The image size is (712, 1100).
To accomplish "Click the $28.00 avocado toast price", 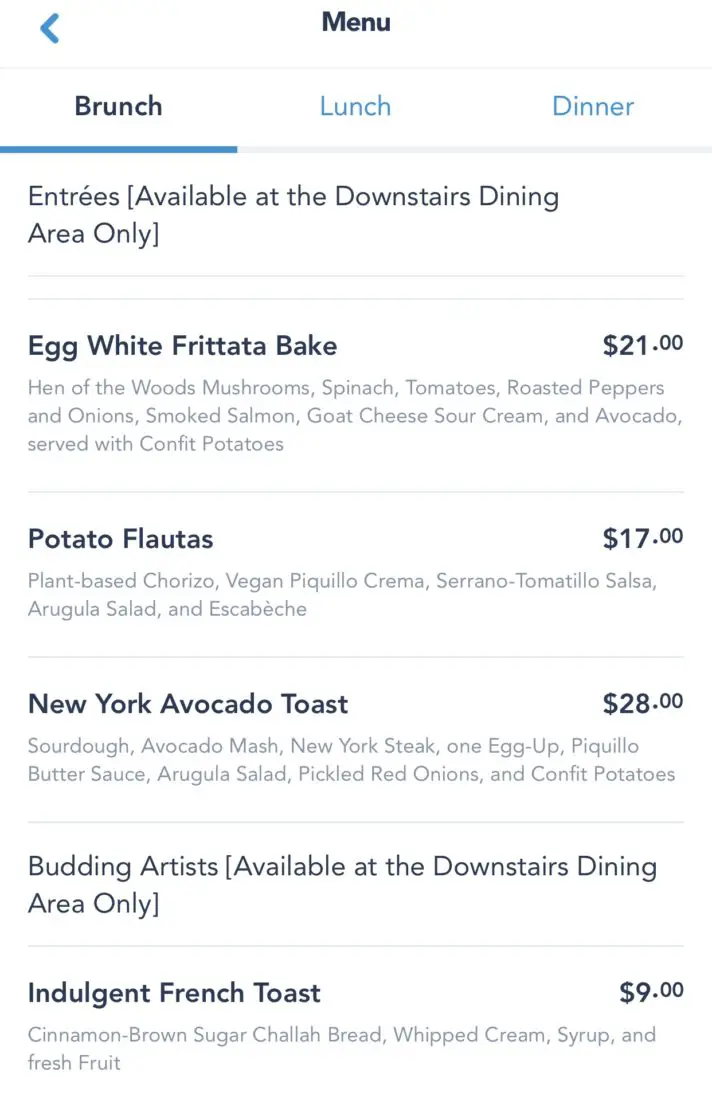I will pyautogui.click(x=643, y=704).
